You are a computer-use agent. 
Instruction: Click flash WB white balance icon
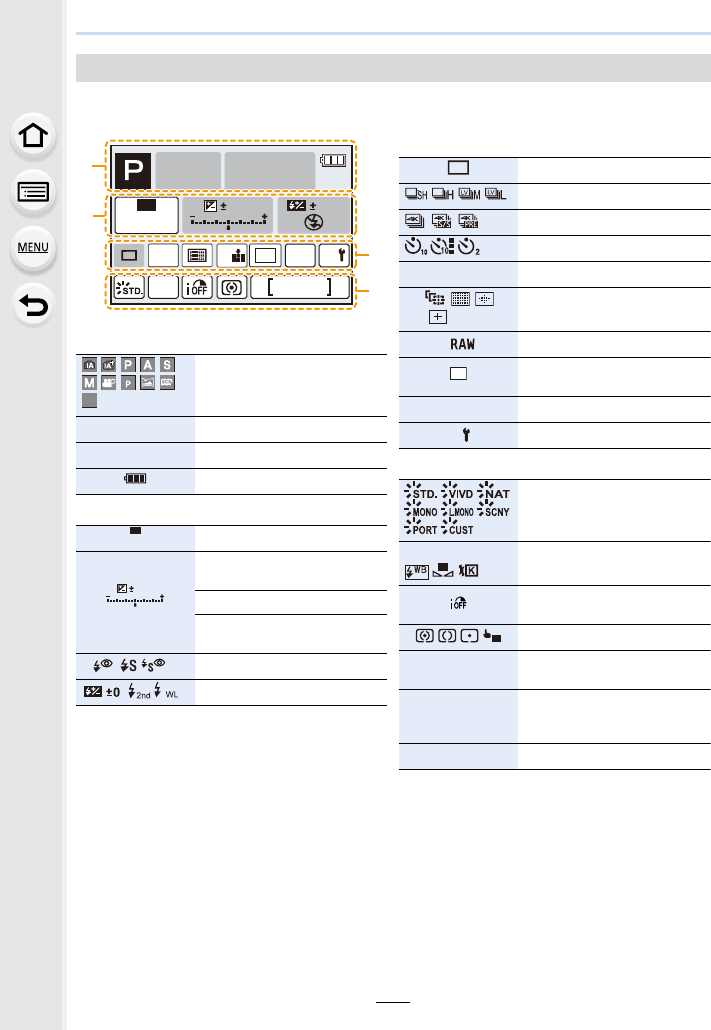417,571
